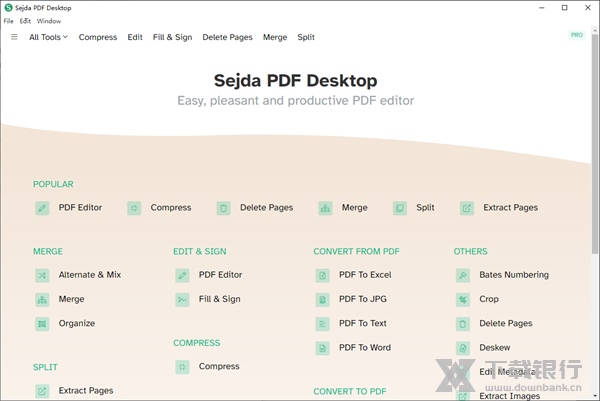Select Fill & Sign in the top toolbar
600x401 pixels.
[x=173, y=37]
